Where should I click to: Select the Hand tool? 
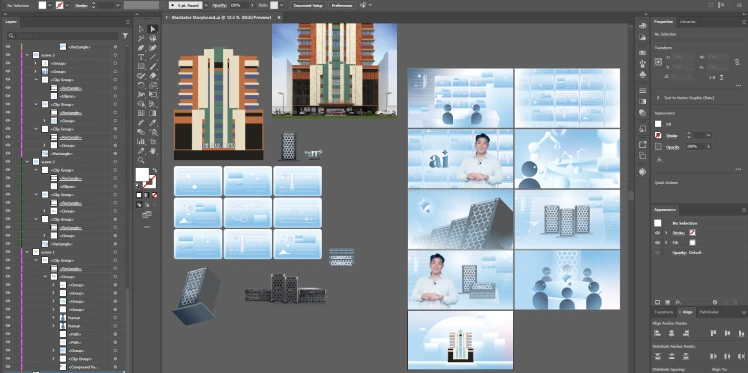click(x=153, y=151)
